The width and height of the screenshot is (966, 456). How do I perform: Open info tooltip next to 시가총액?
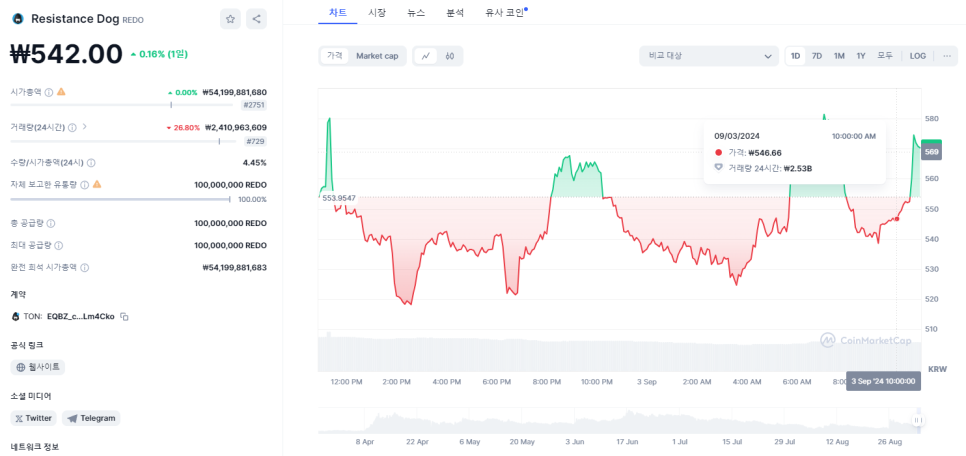[49, 92]
